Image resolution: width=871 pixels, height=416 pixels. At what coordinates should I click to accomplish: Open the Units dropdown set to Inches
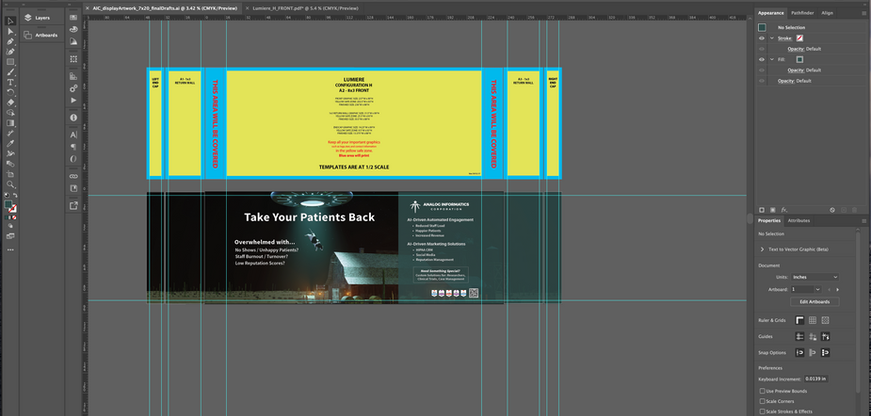tap(813, 277)
